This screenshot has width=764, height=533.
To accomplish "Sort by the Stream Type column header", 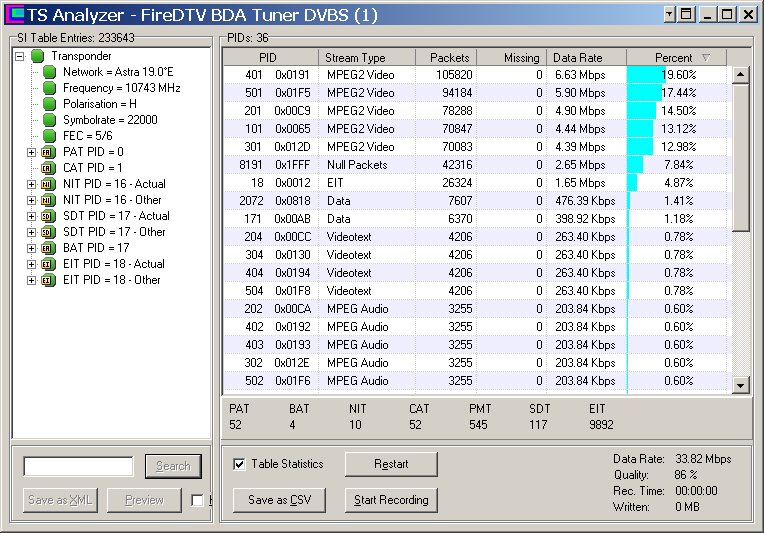I will (355, 58).
